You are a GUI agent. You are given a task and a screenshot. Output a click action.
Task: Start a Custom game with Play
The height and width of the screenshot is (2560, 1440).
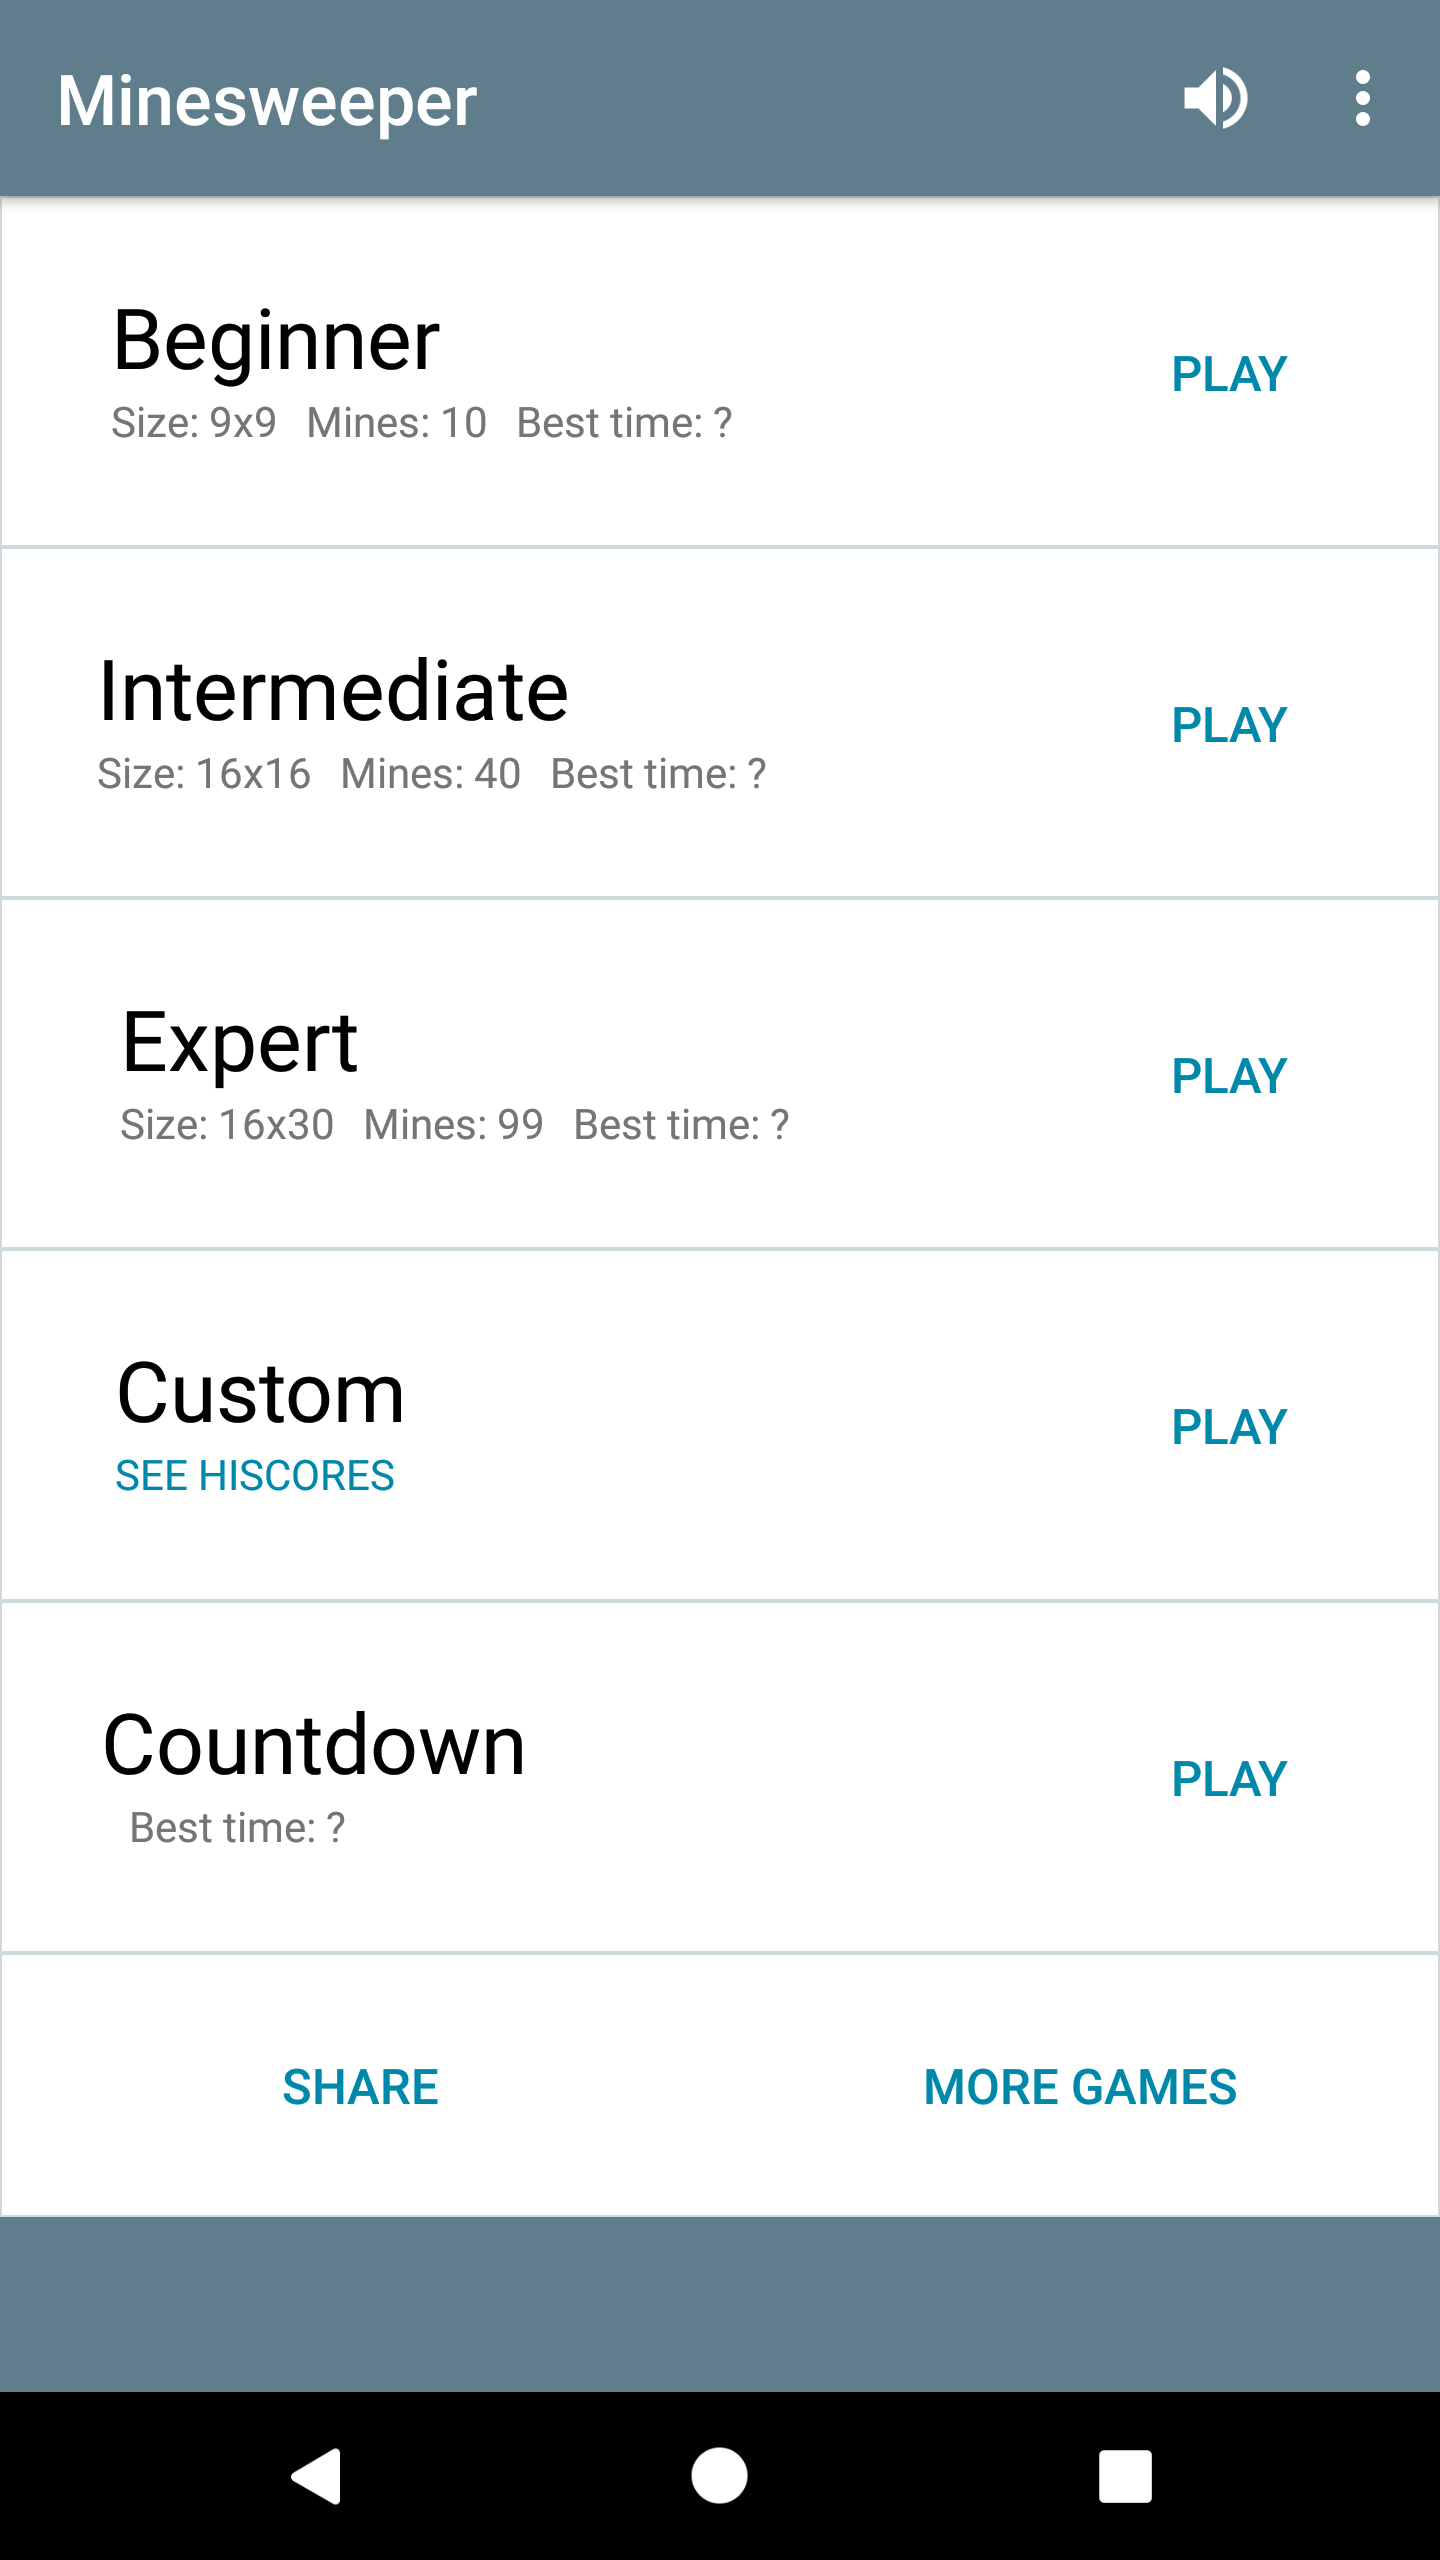1228,1427
